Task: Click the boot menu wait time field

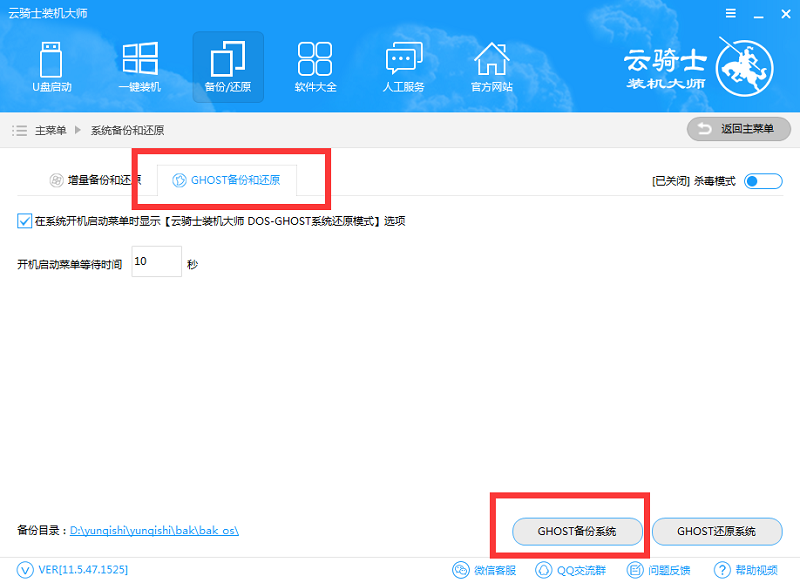Action: coord(157,262)
